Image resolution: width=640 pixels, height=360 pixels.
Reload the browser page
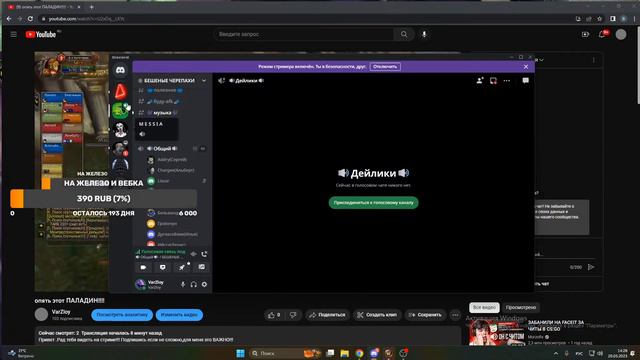pyautogui.click(x=30, y=19)
